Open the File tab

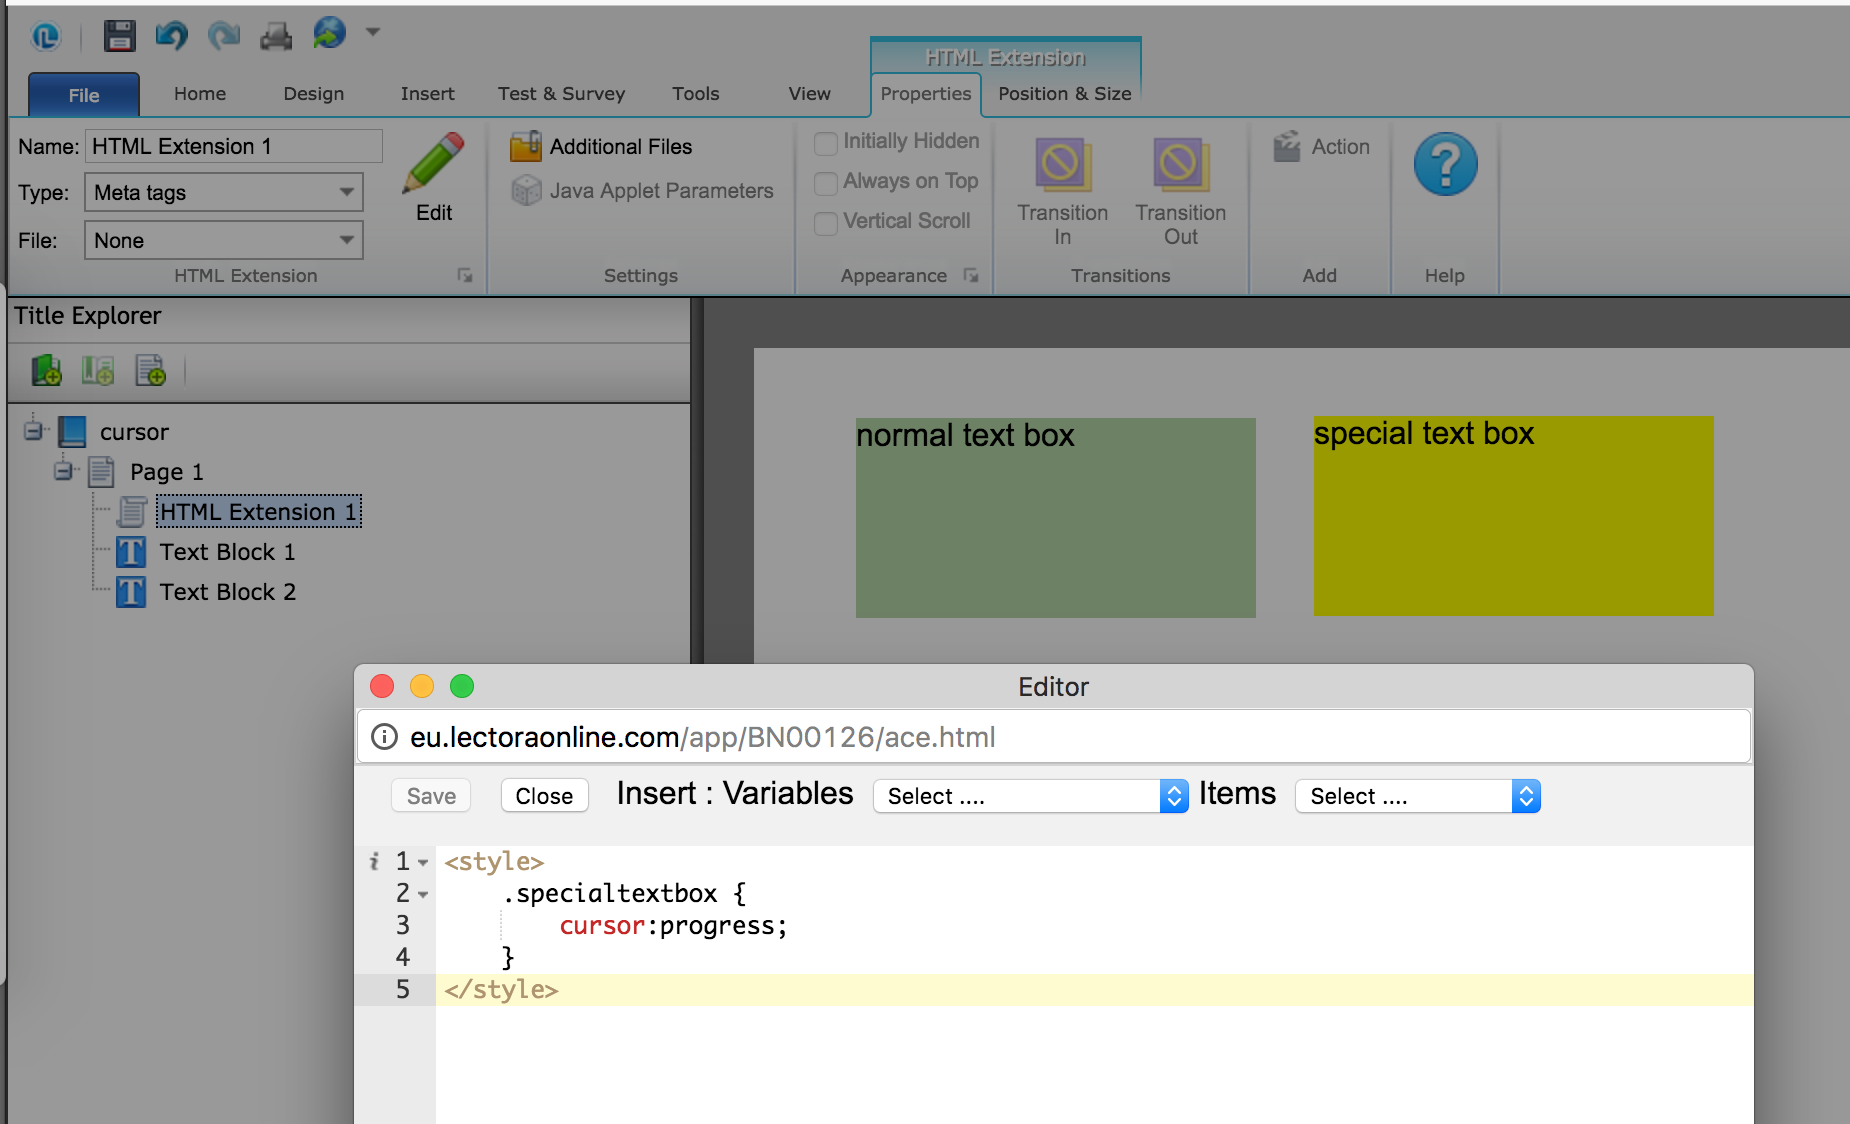tap(84, 95)
